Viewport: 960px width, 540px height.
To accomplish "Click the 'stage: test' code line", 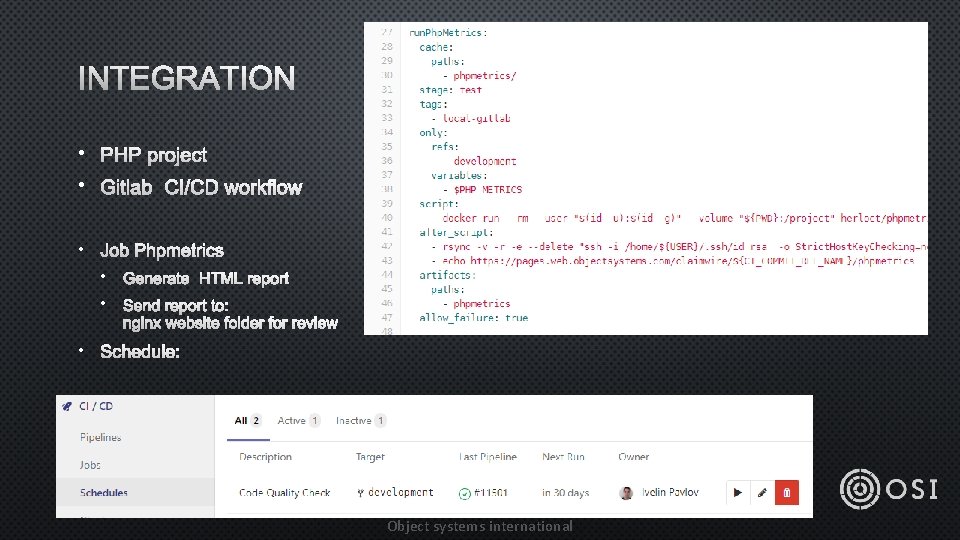I will point(451,89).
